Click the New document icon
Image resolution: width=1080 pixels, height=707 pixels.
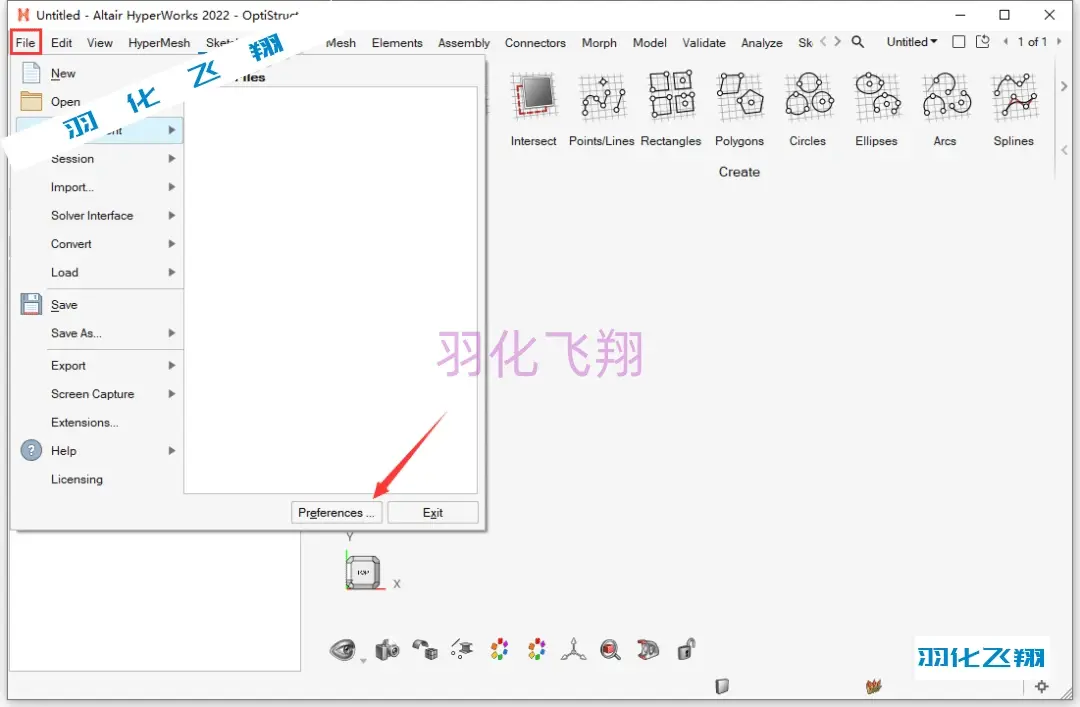tap(31, 73)
